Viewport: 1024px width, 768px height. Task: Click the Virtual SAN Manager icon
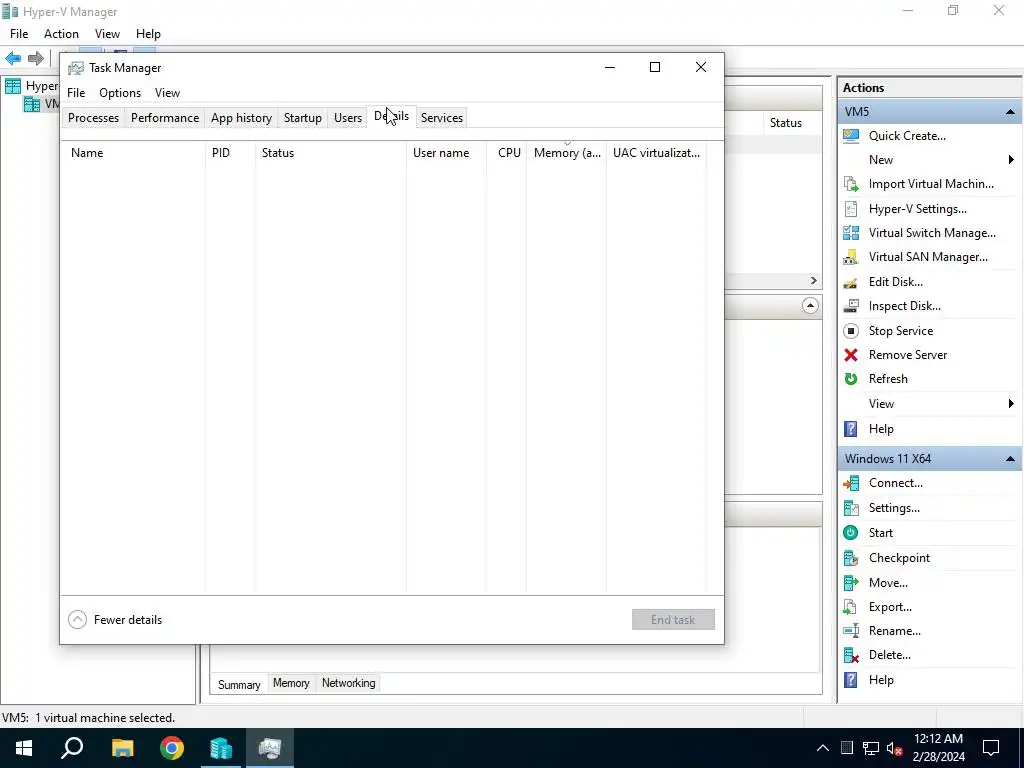[x=851, y=257]
